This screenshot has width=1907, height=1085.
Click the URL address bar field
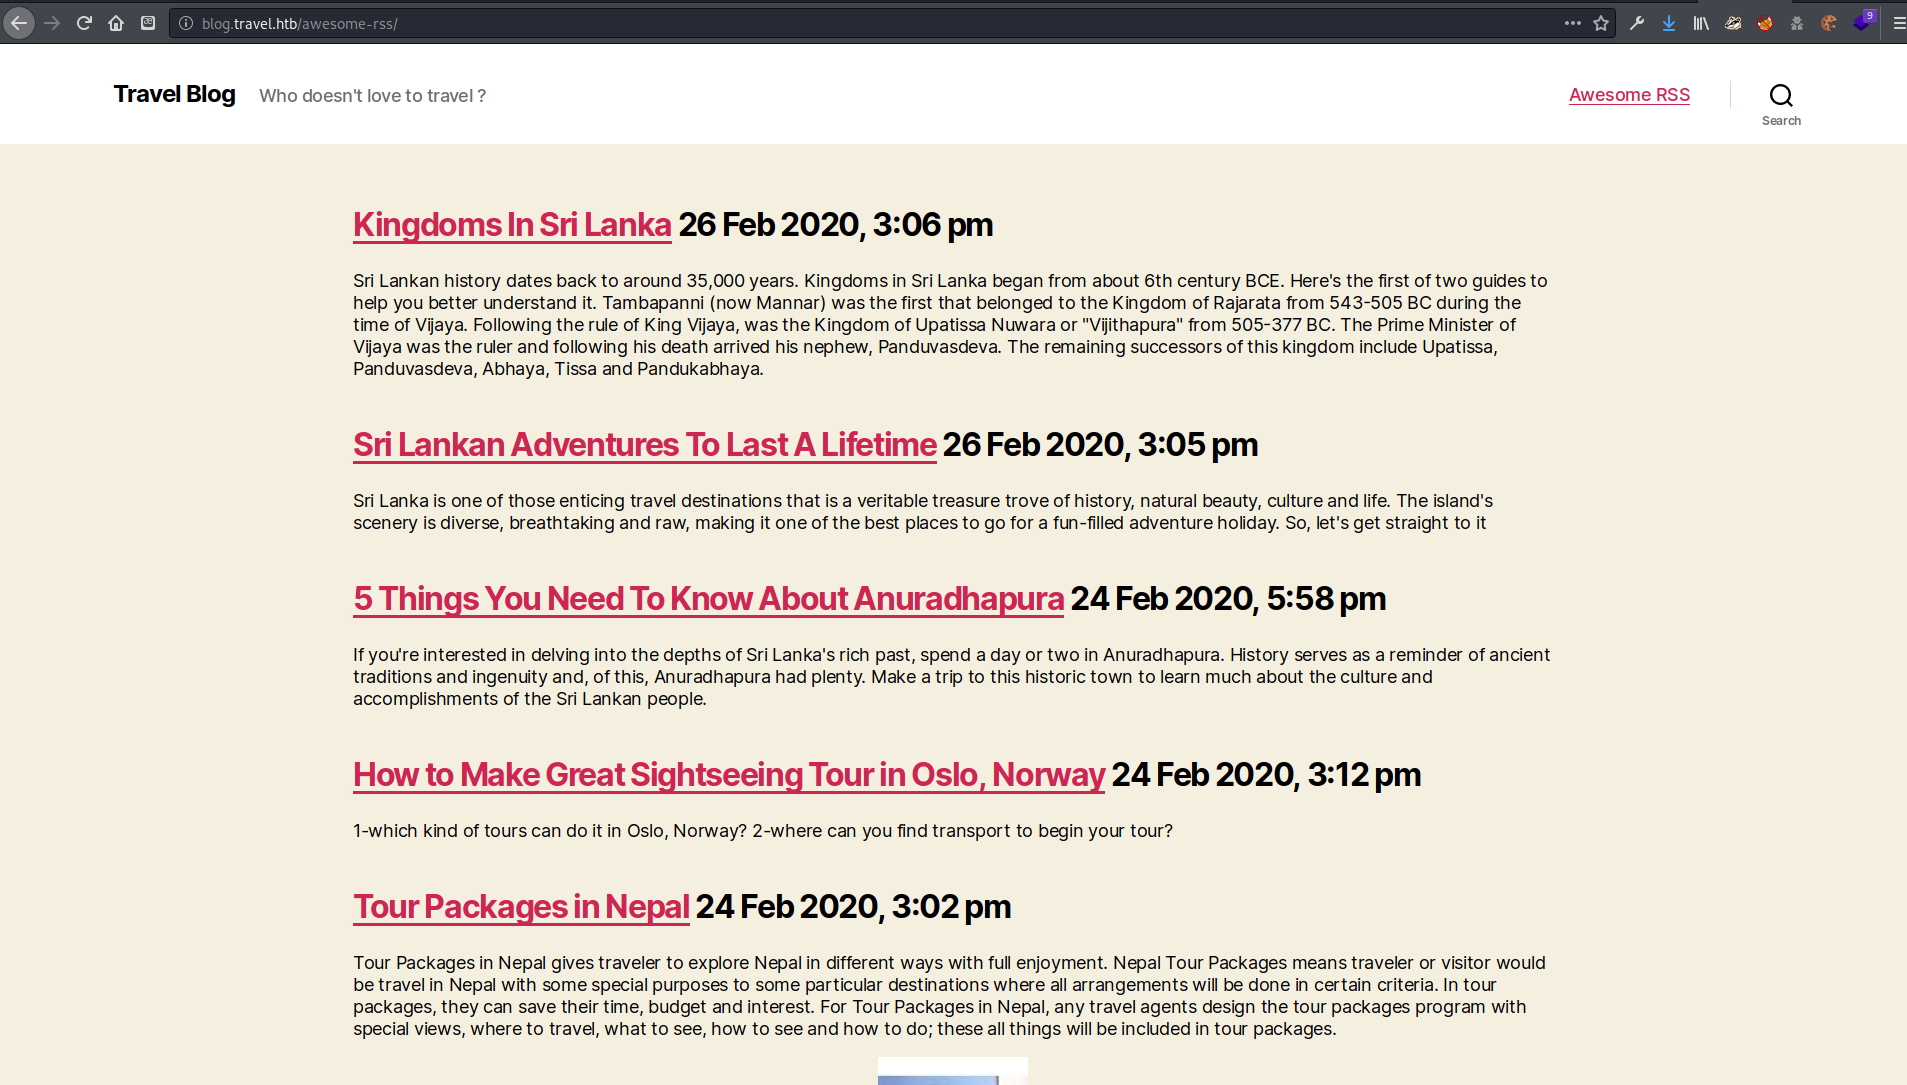[x=850, y=23]
